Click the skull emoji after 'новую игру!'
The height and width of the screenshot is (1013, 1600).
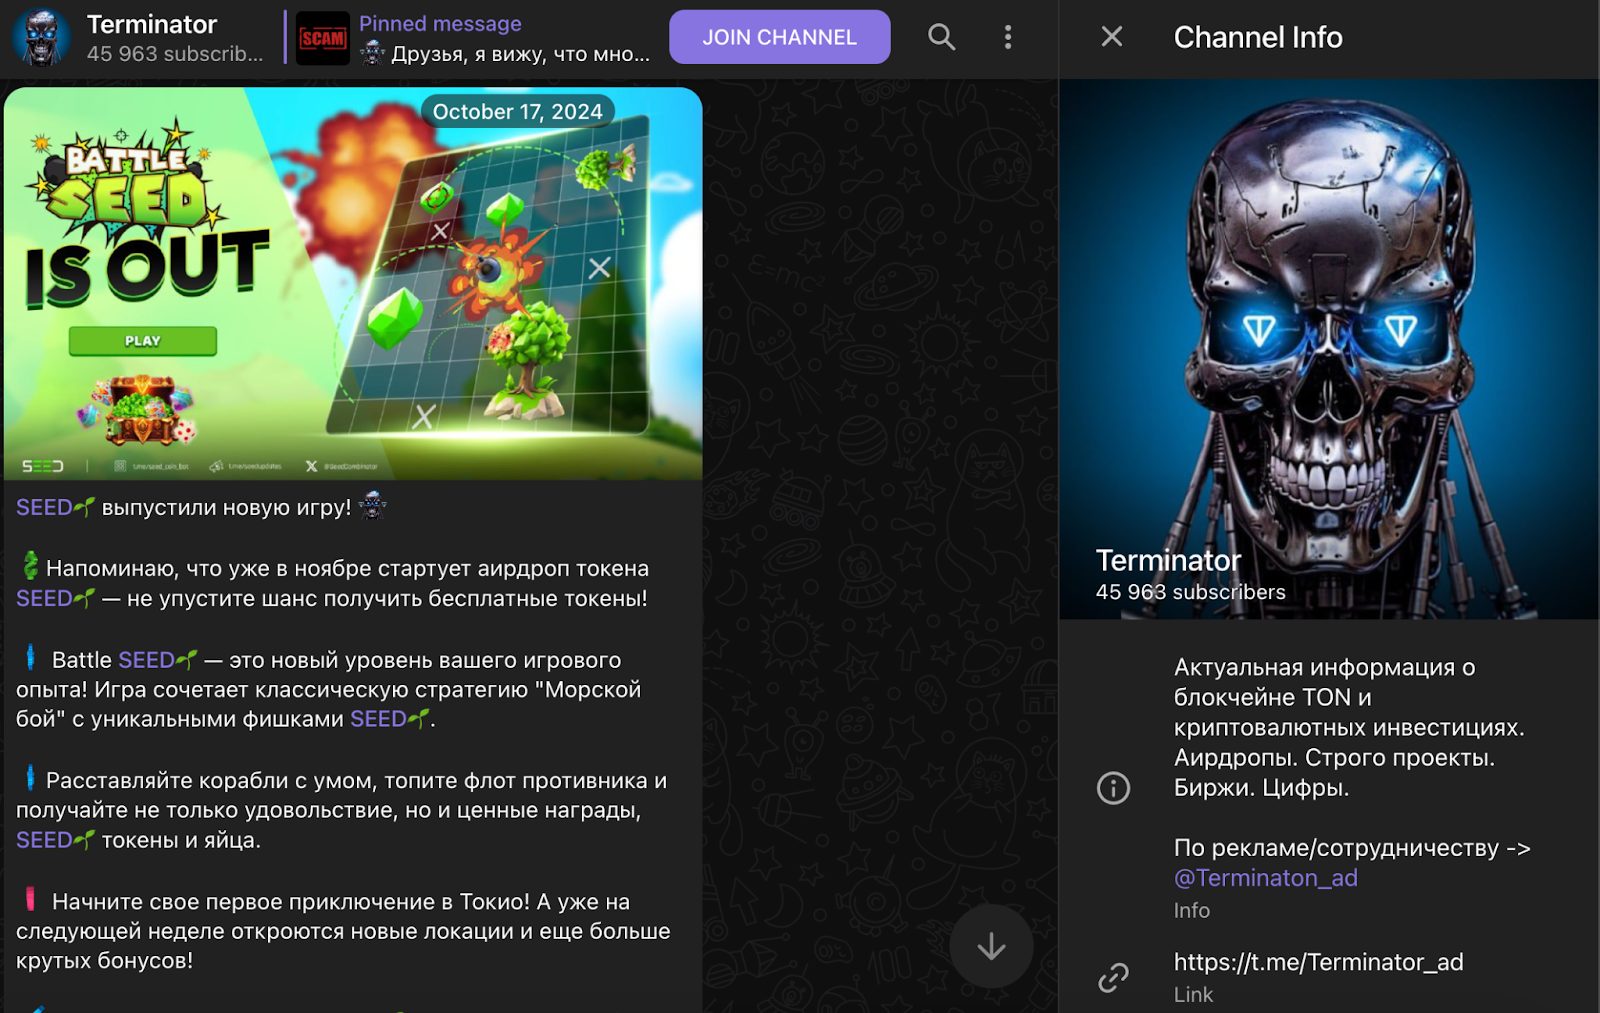372,506
